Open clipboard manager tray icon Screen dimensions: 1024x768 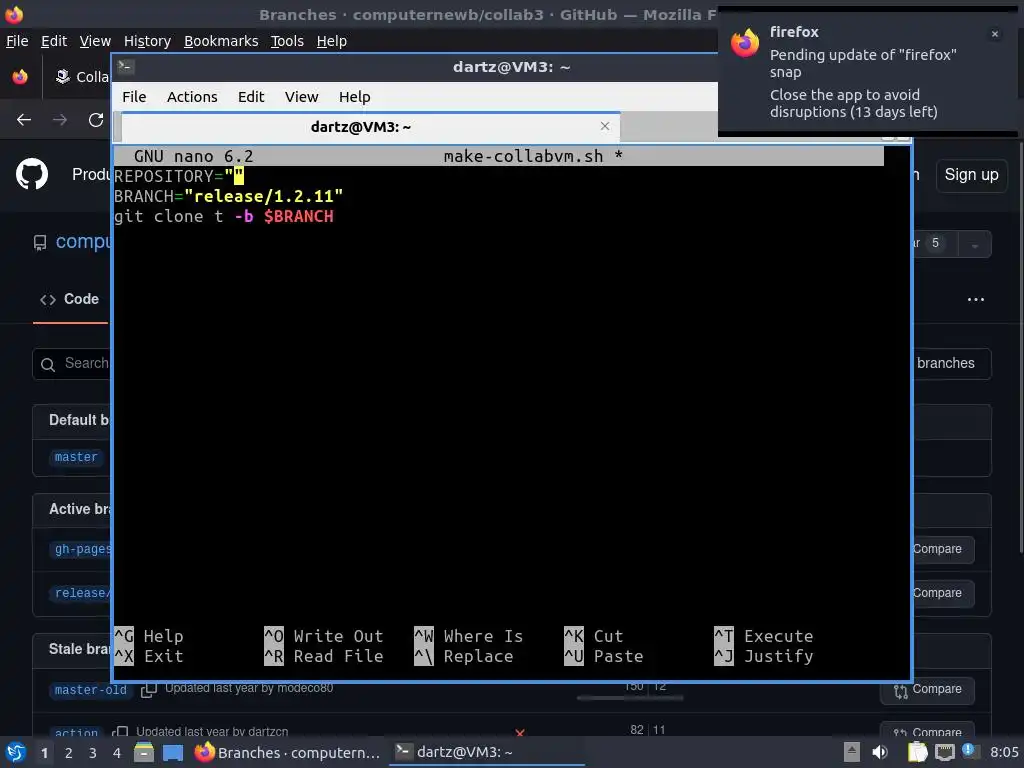click(x=917, y=752)
